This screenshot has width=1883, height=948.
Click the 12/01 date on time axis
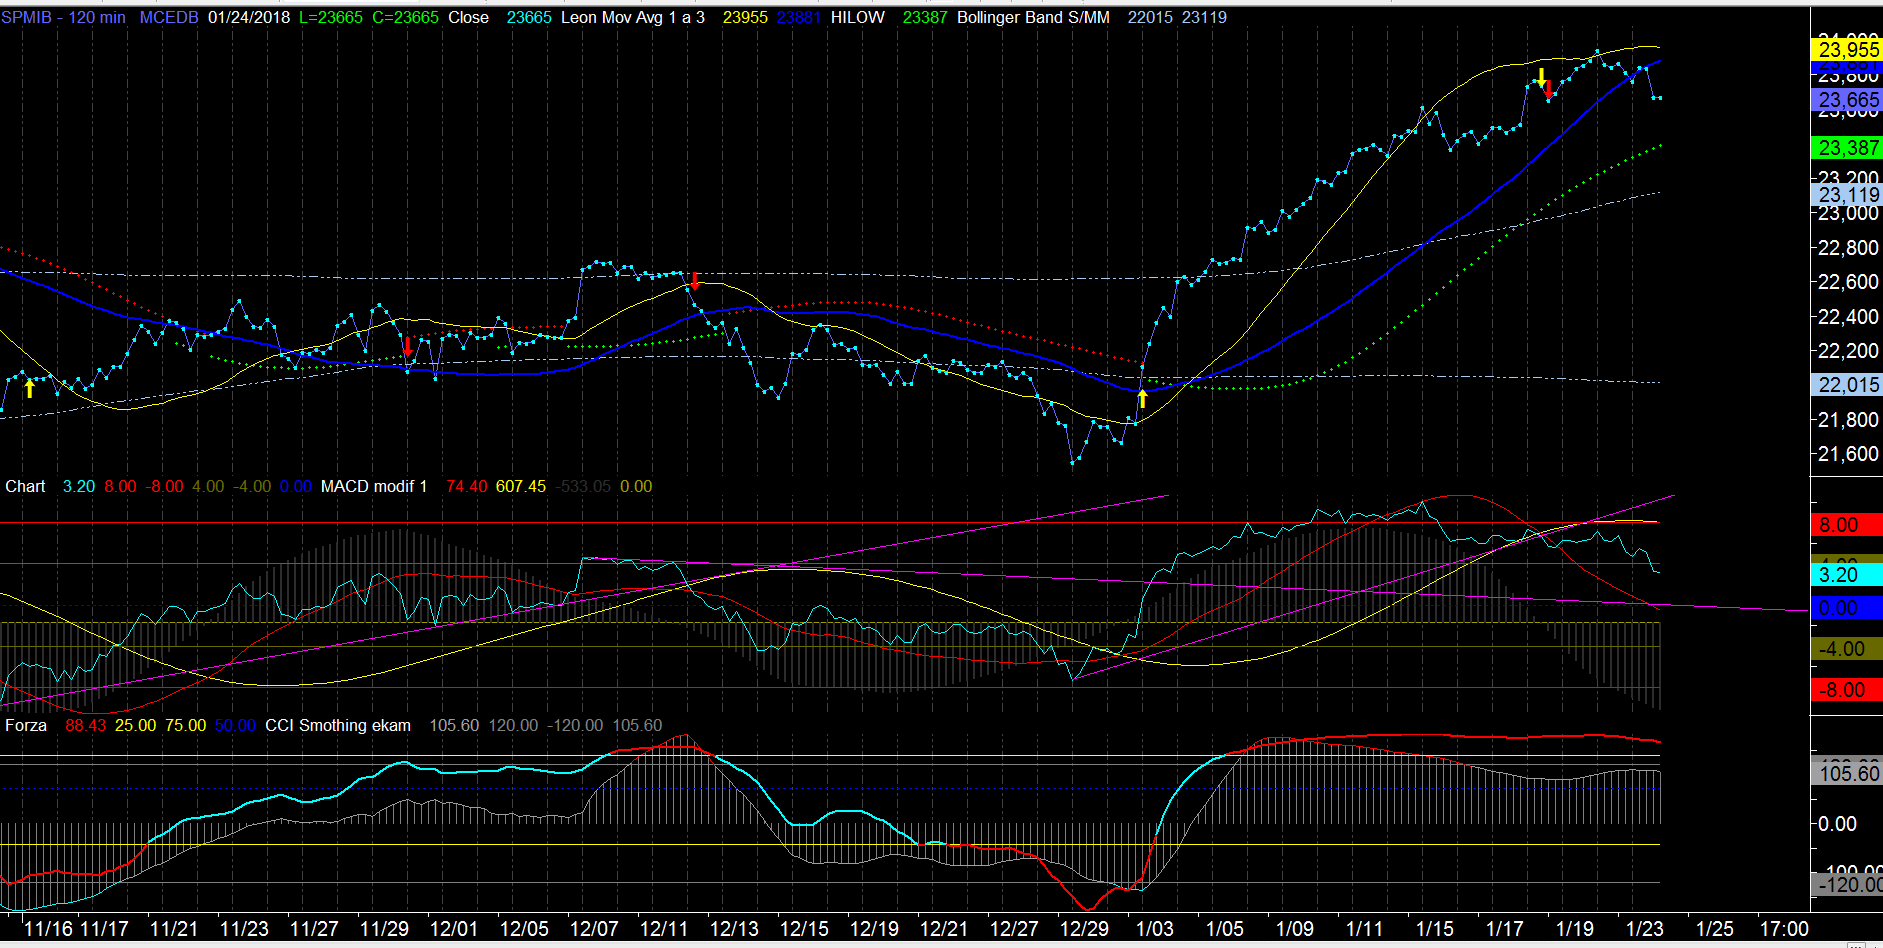[x=454, y=929]
